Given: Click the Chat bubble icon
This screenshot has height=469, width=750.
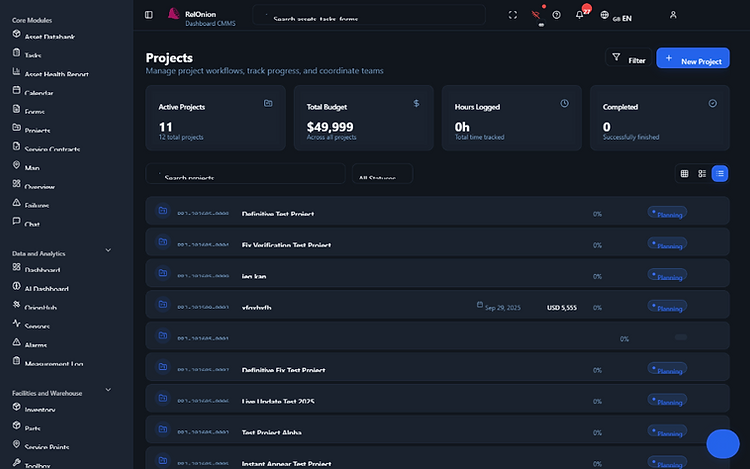Looking at the screenshot, I should pos(16,221).
